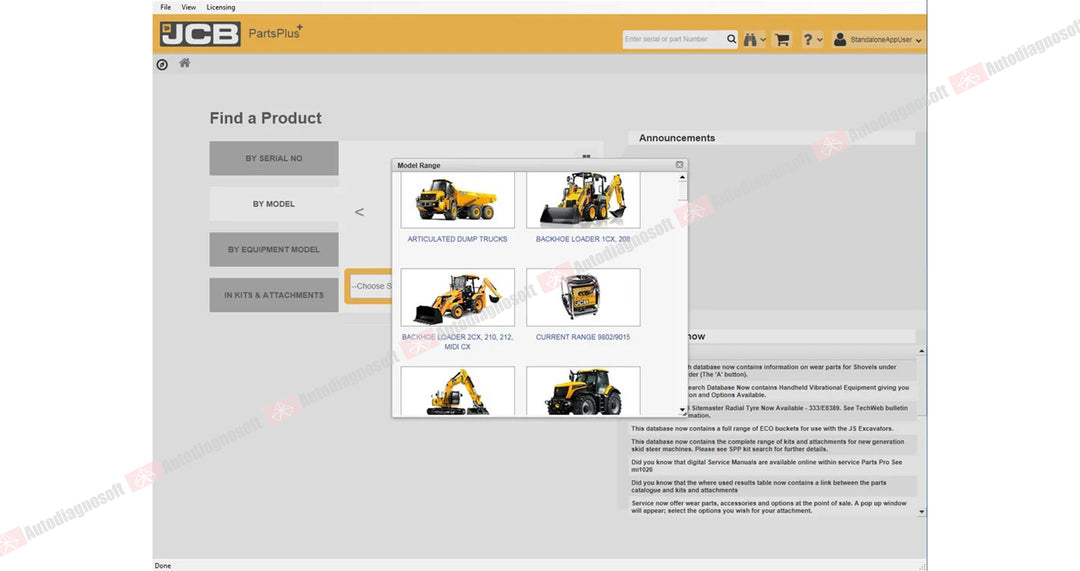The image size is (1080, 571).
Task: Click the wear parts and accessories news item
Action: click(769, 507)
